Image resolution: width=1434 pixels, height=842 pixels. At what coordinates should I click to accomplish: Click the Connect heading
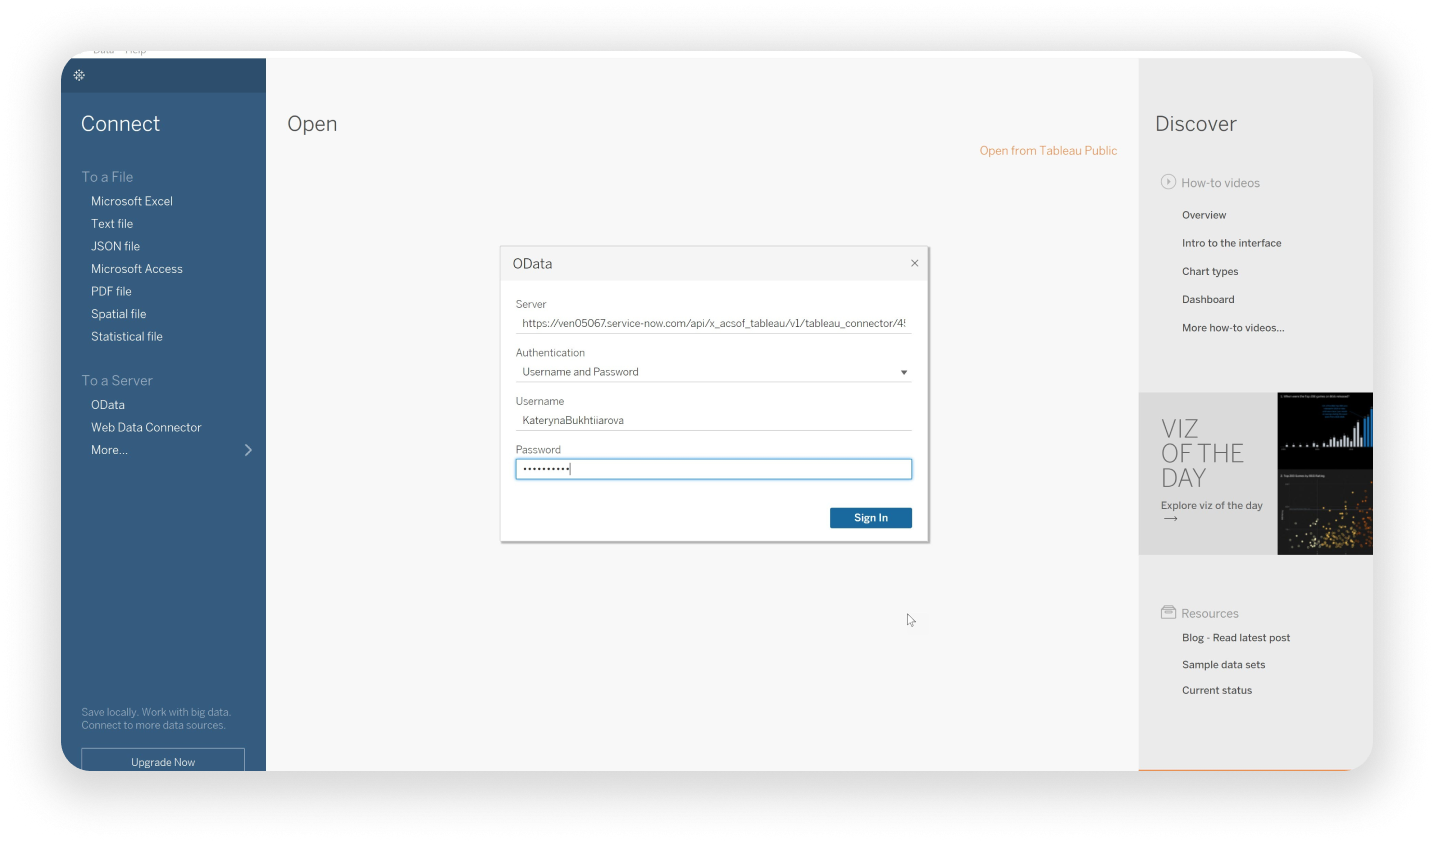click(120, 124)
